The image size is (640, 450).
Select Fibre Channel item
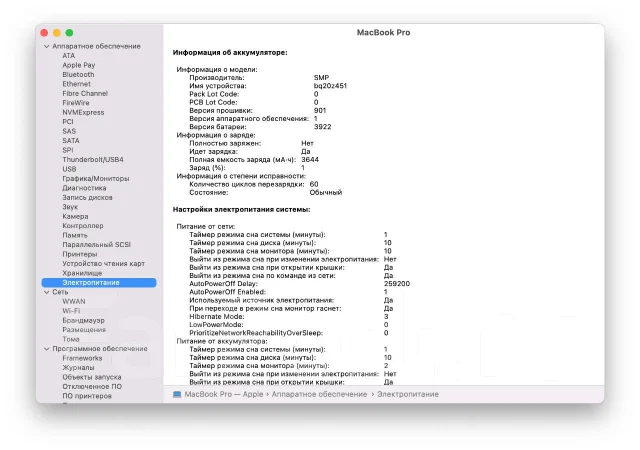(85, 94)
